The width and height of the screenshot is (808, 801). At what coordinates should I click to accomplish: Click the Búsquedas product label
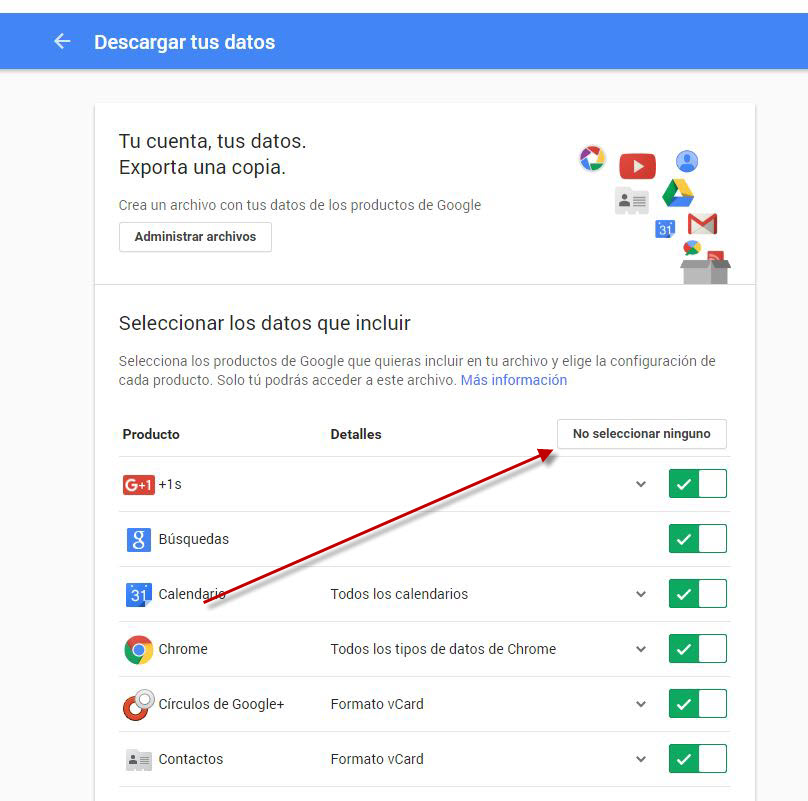tap(194, 539)
